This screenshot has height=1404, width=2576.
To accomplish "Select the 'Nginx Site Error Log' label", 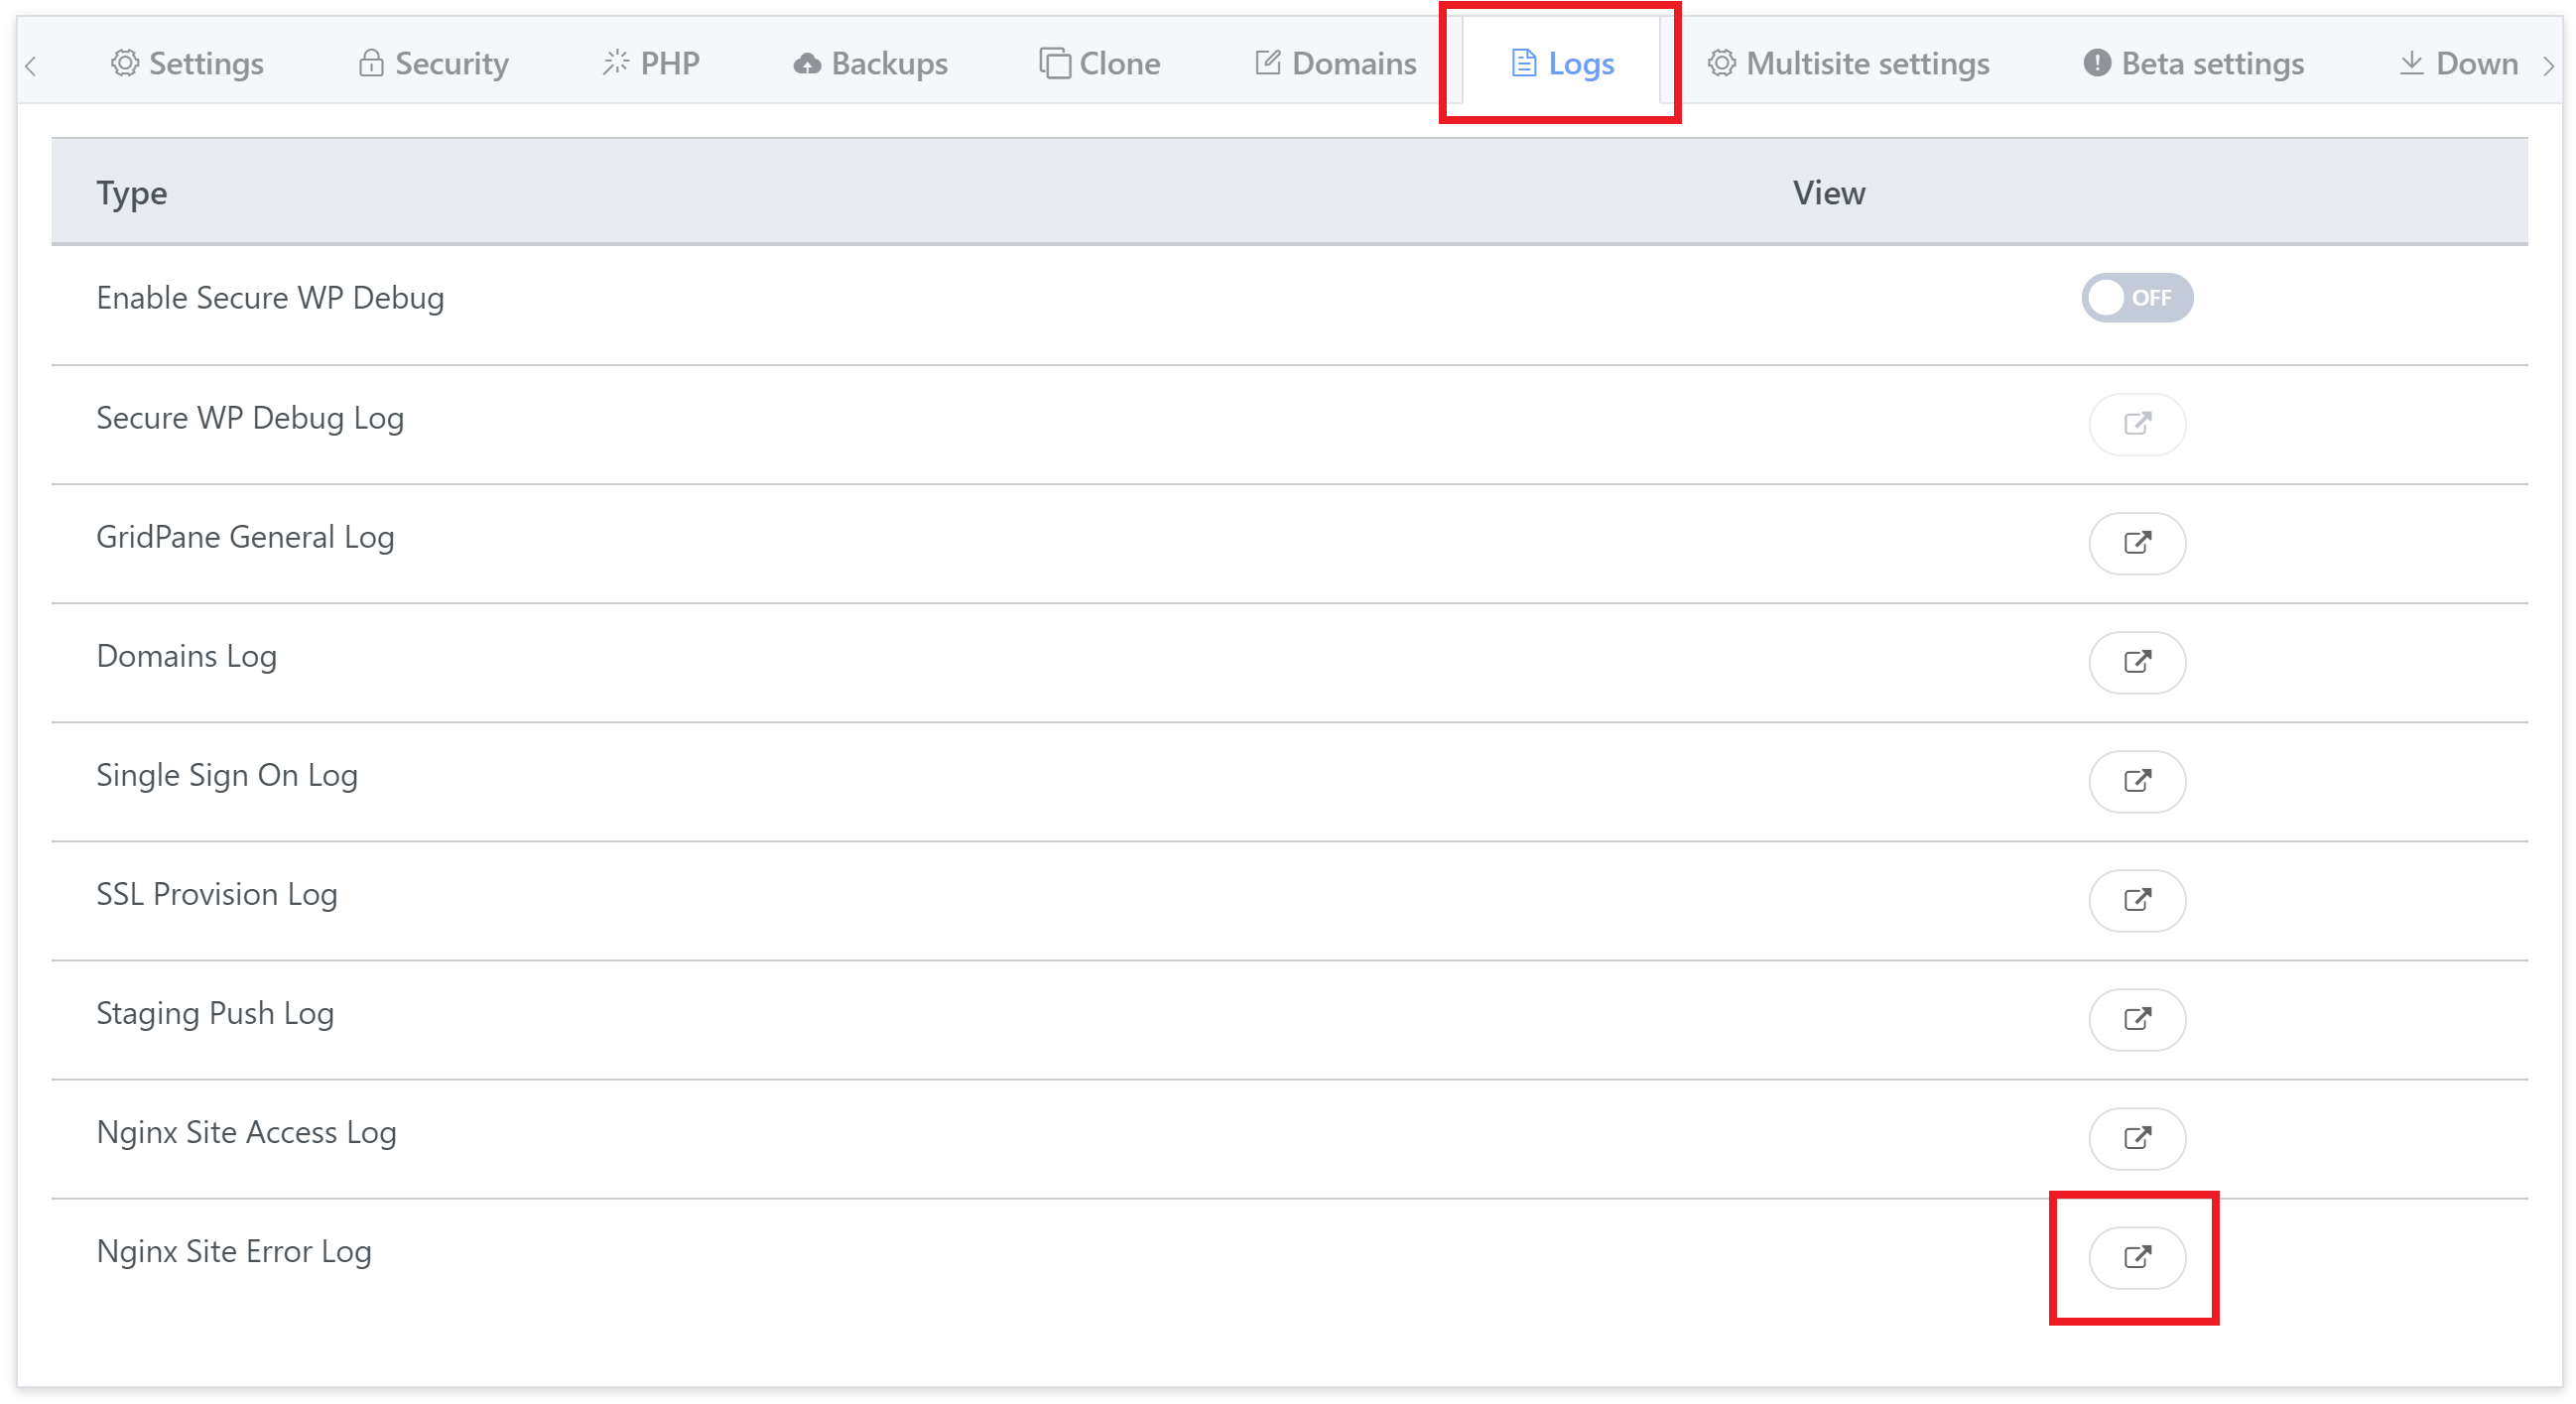I will pyautogui.click(x=234, y=1251).
